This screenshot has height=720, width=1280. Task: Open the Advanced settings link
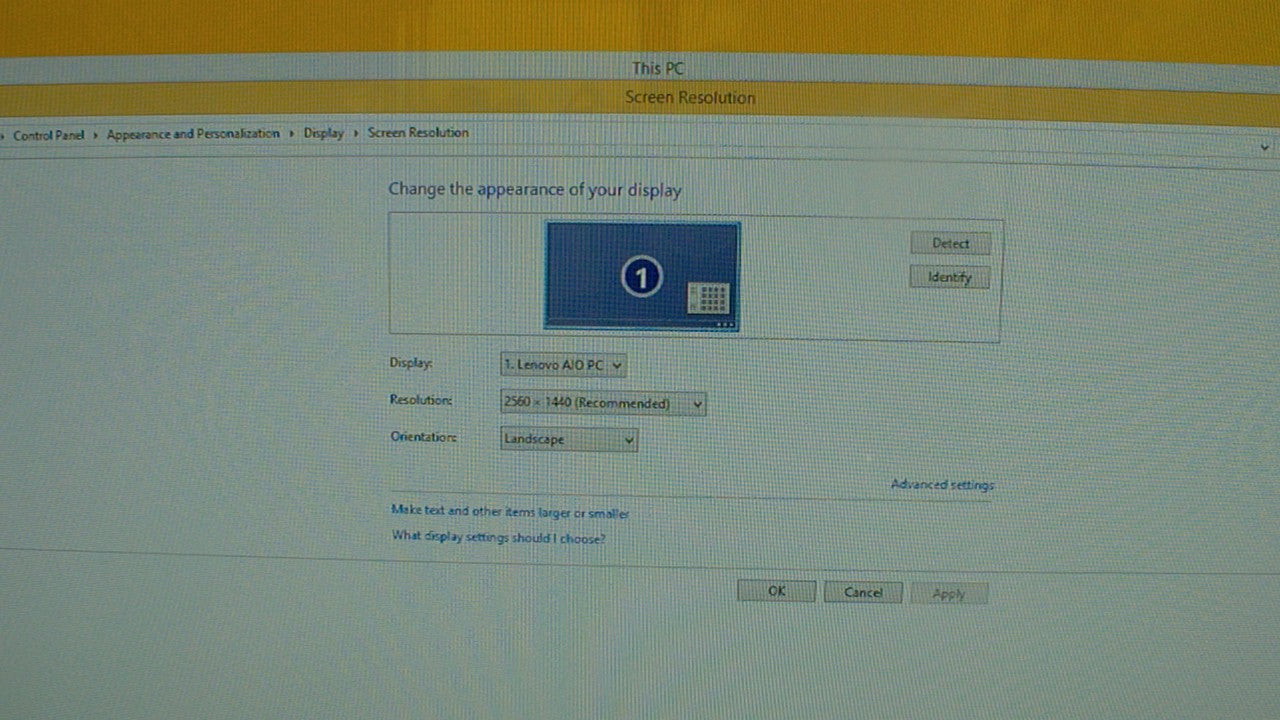tap(942, 485)
